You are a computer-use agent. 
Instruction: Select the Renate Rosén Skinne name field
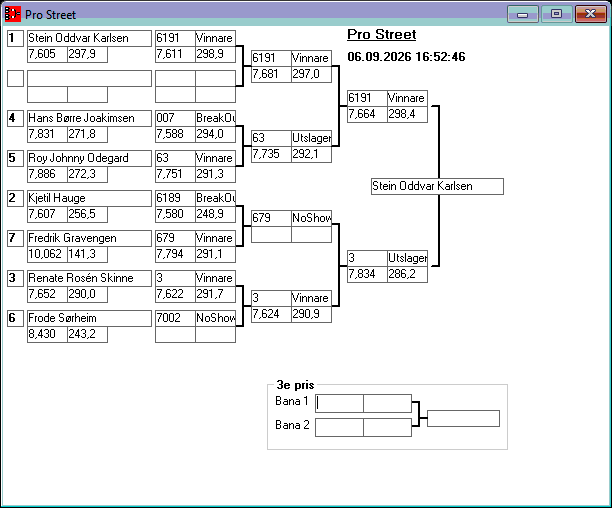[x=89, y=278]
